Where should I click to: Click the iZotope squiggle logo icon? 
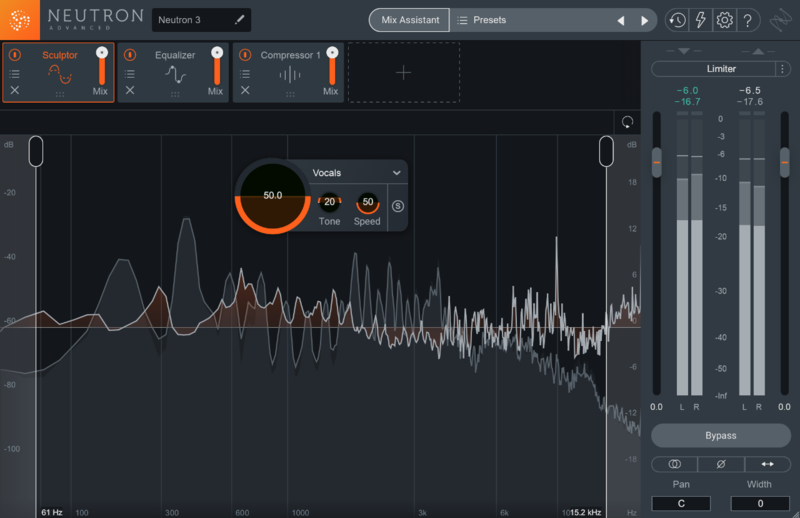pyautogui.click(x=780, y=21)
